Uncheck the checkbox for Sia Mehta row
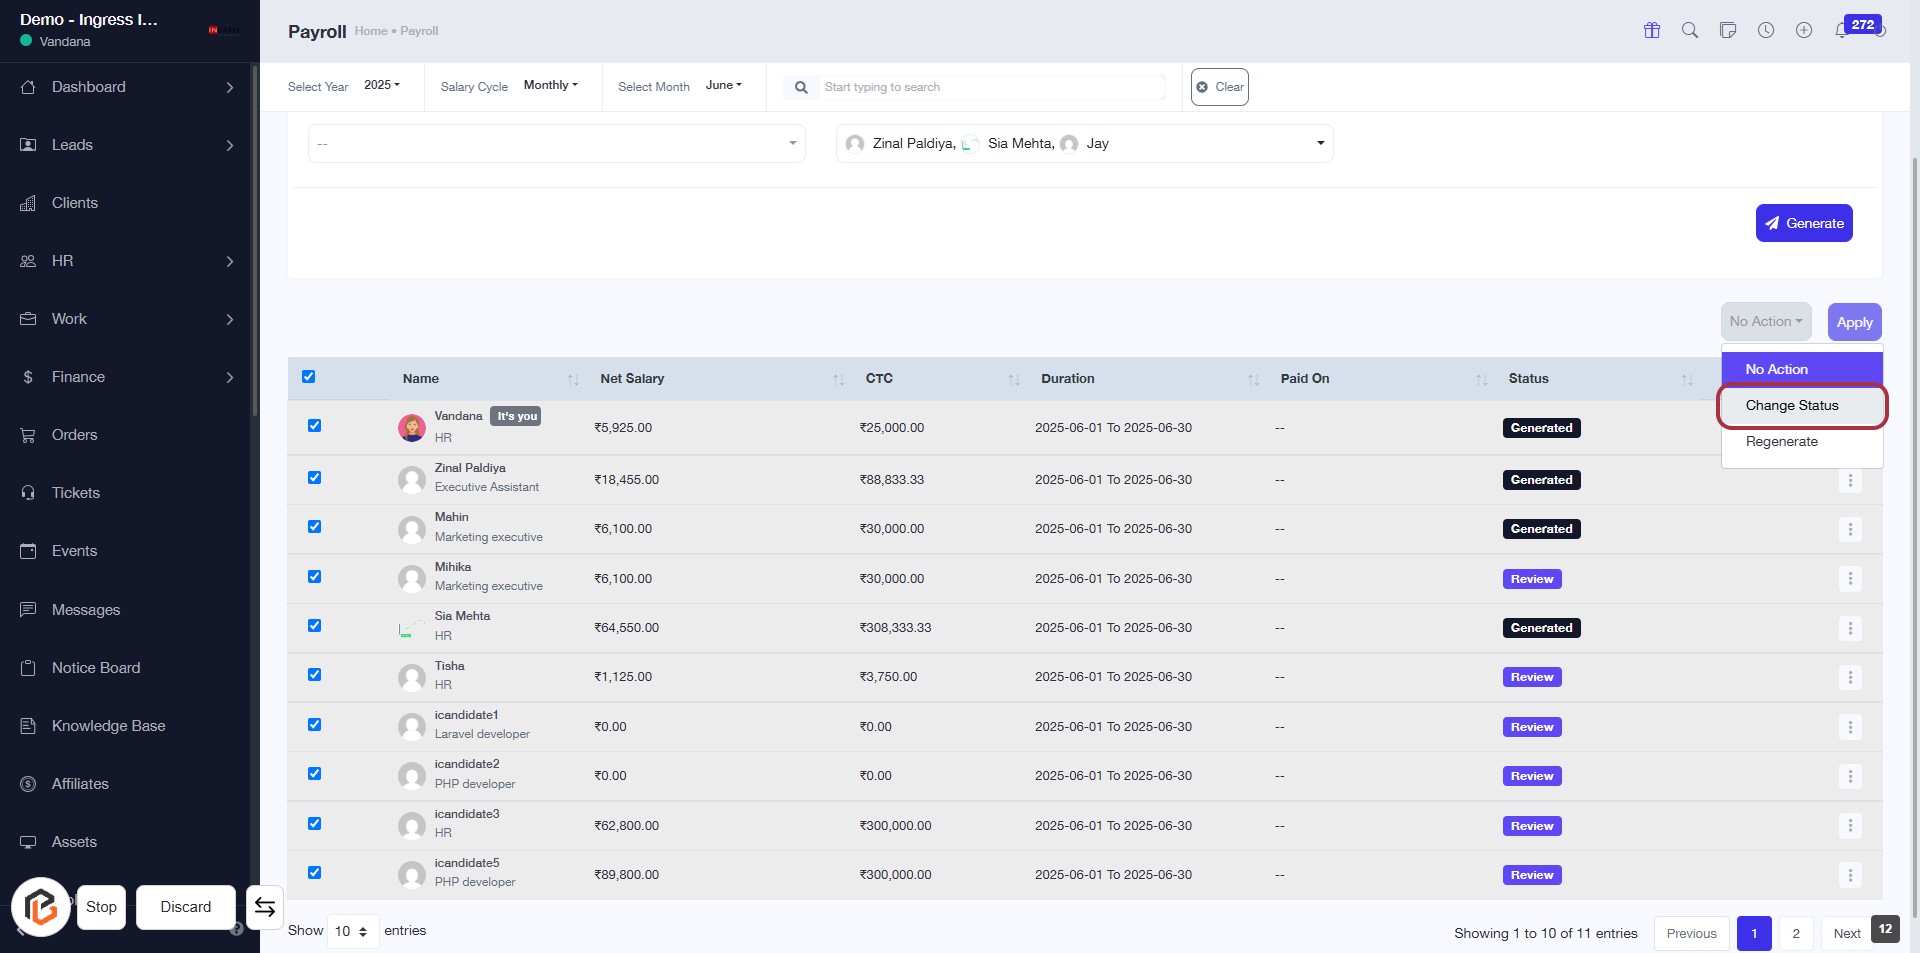 314,626
